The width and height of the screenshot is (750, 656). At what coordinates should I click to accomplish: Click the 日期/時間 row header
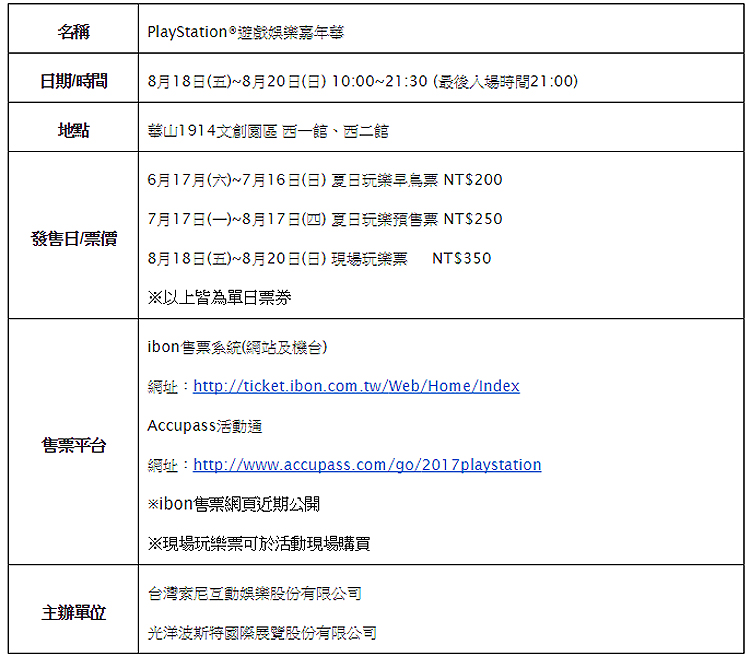[73, 81]
